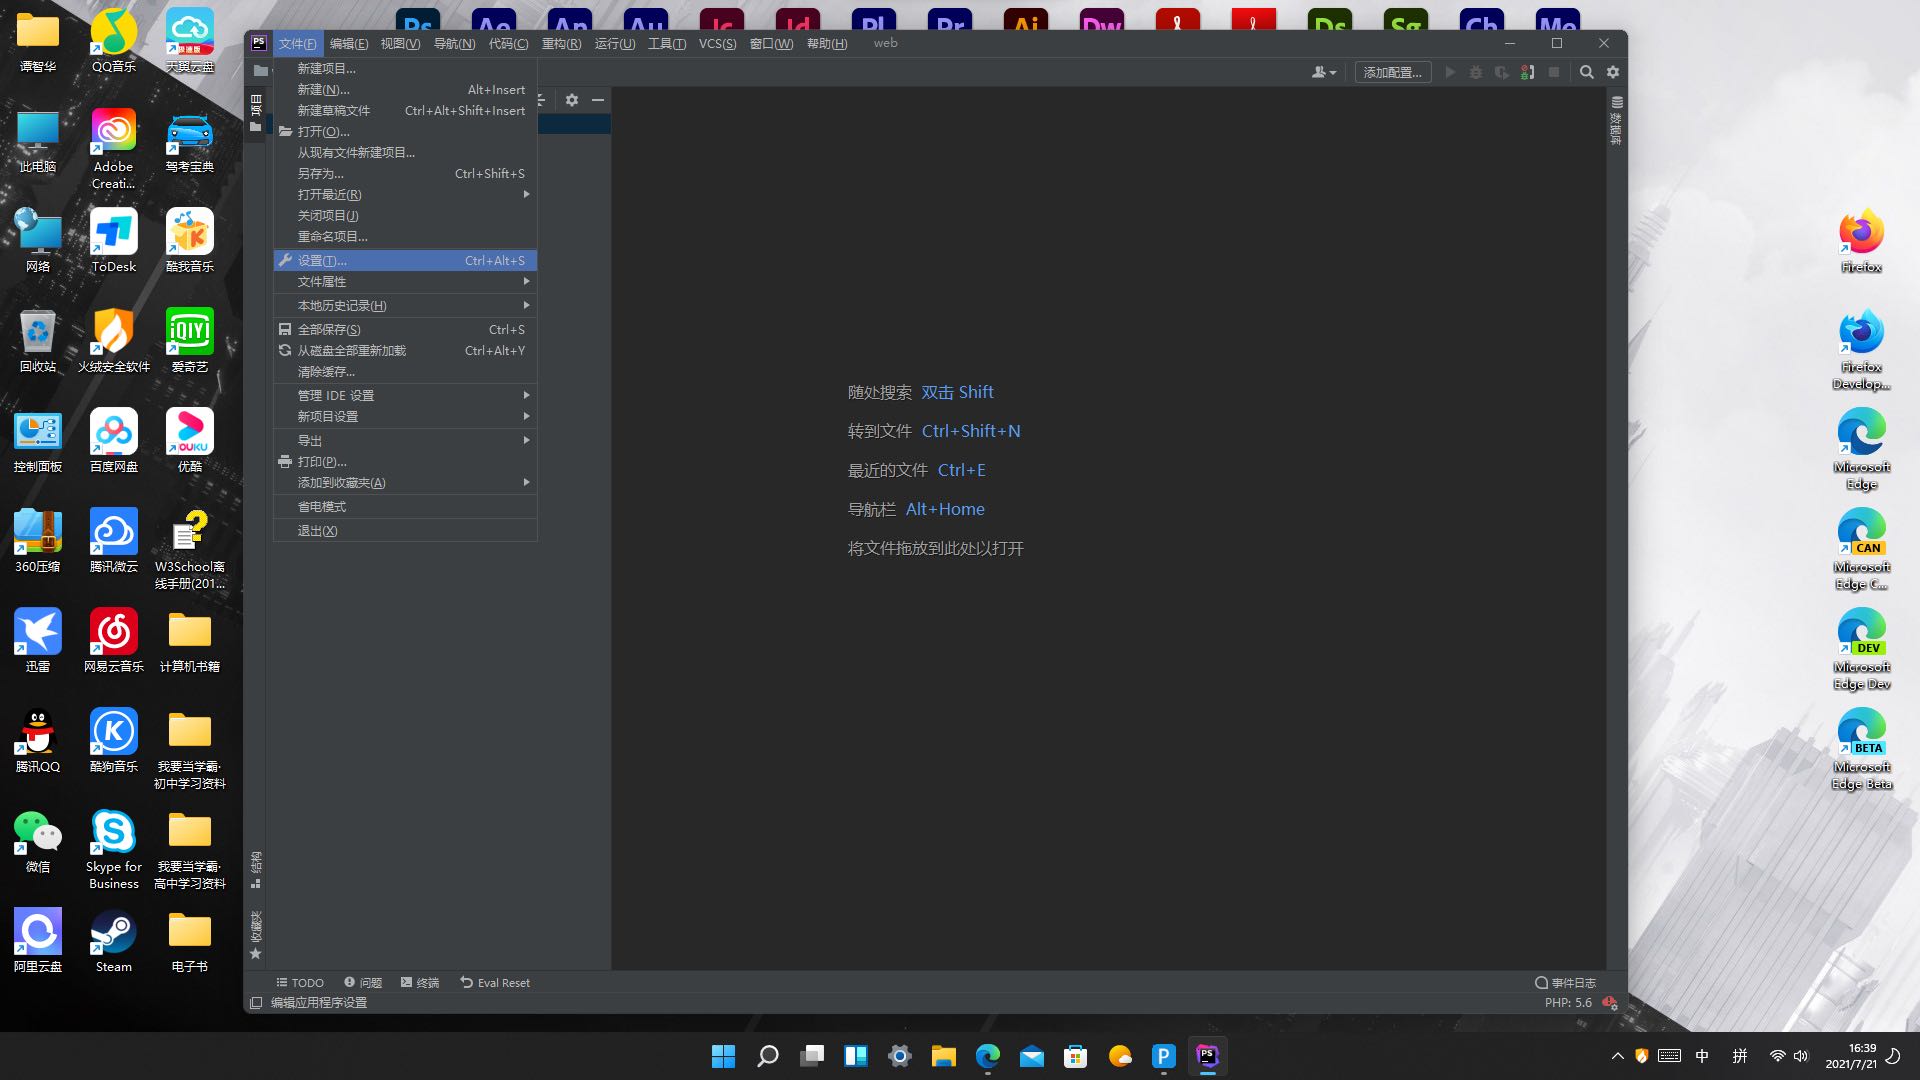The width and height of the screenshot is (1920, 1080).
Task: Open PhpStorm from Windows taskbar
Action: (x=1207, y=1056)
